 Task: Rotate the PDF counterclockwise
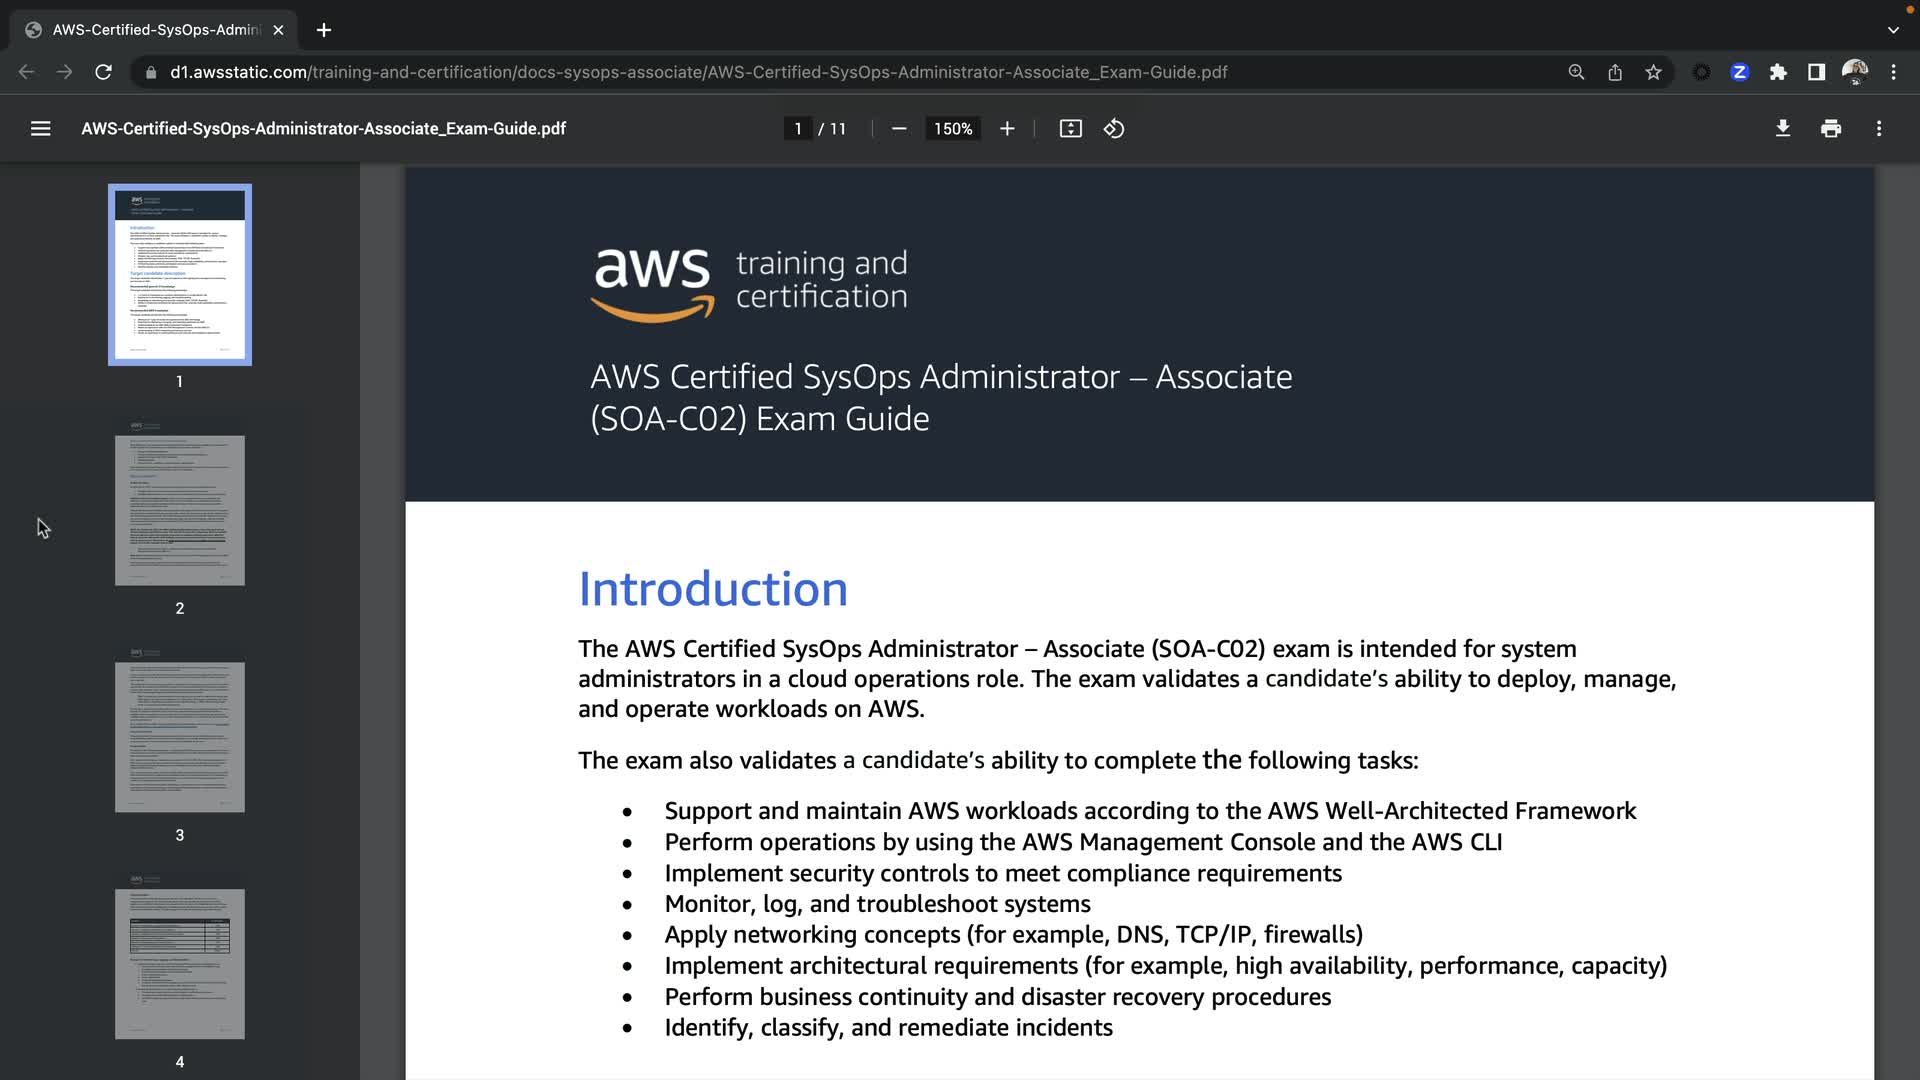point(1114,129)
